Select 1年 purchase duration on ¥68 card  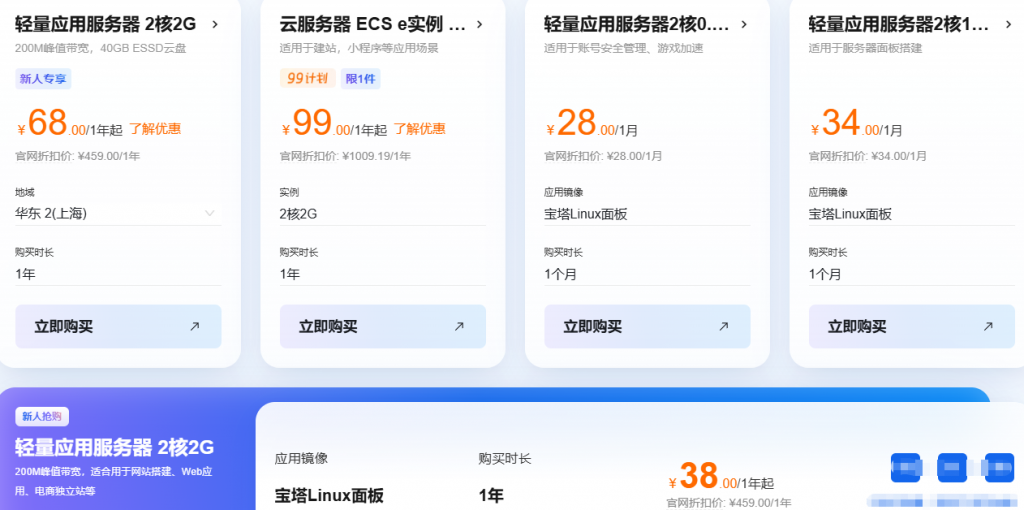[118, 274]
